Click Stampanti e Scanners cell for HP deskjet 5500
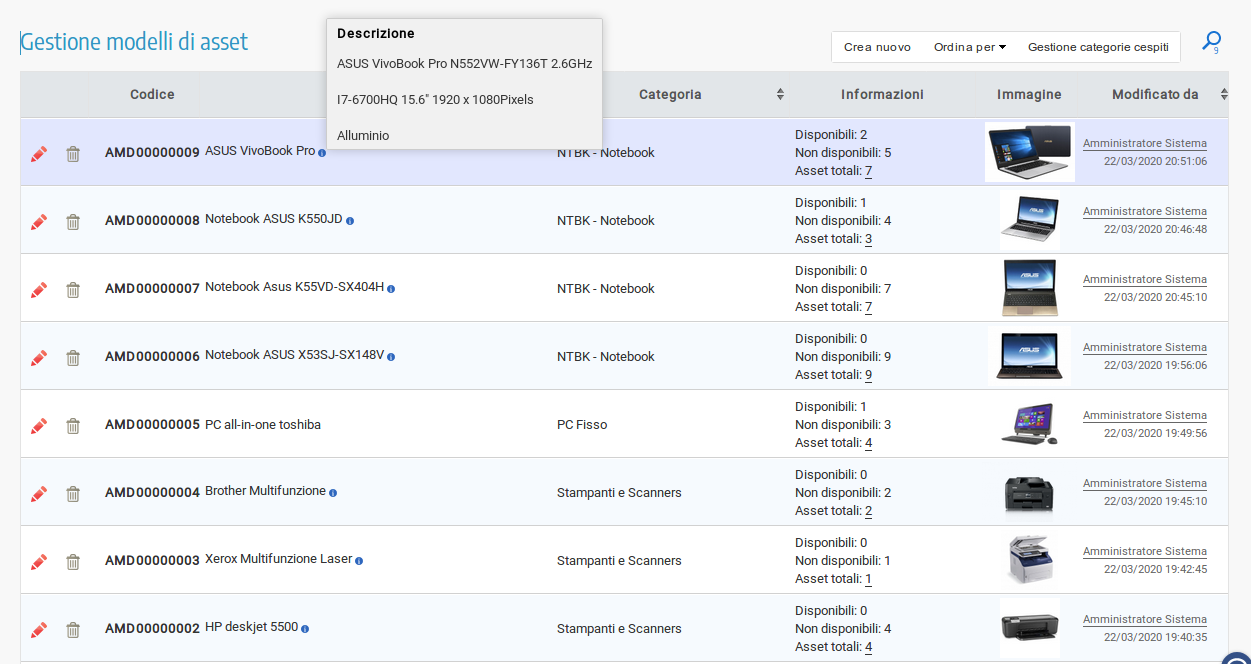 pyautogui.click(x=619, y=629)
